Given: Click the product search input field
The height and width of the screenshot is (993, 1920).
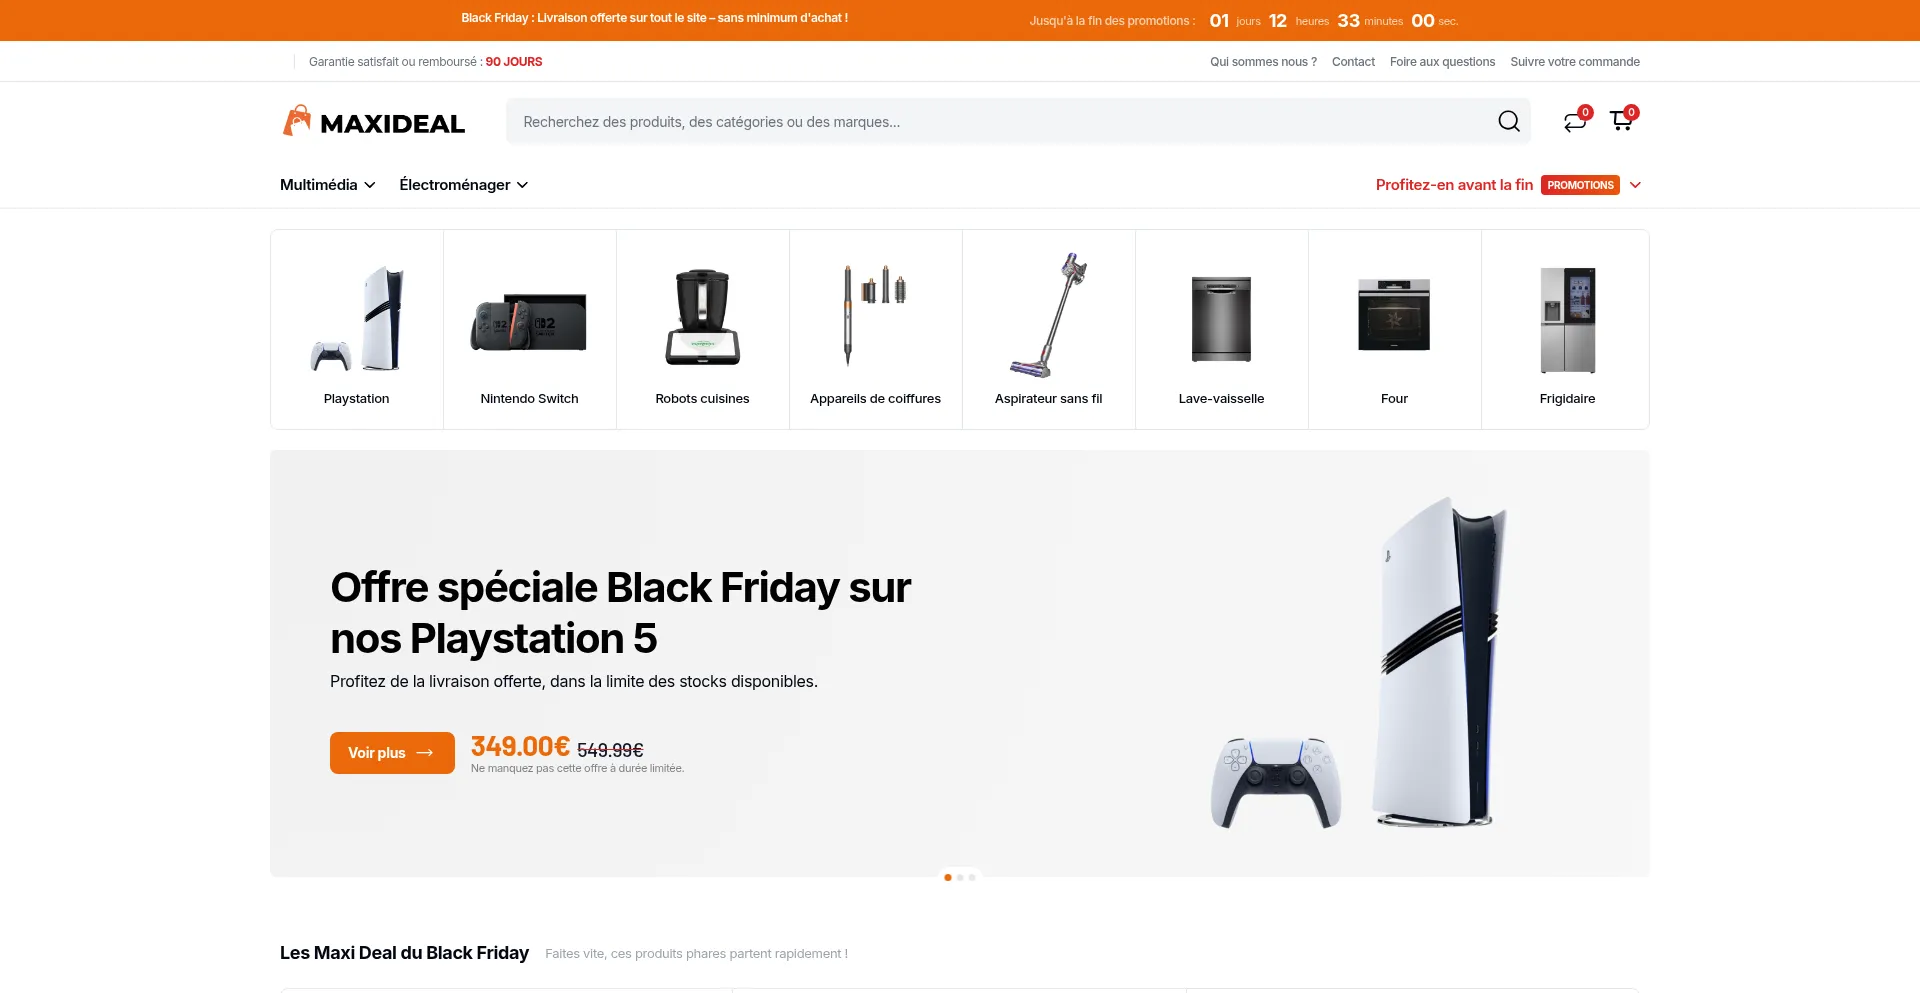Looking at the screenshot, I should coord(1000,122).
